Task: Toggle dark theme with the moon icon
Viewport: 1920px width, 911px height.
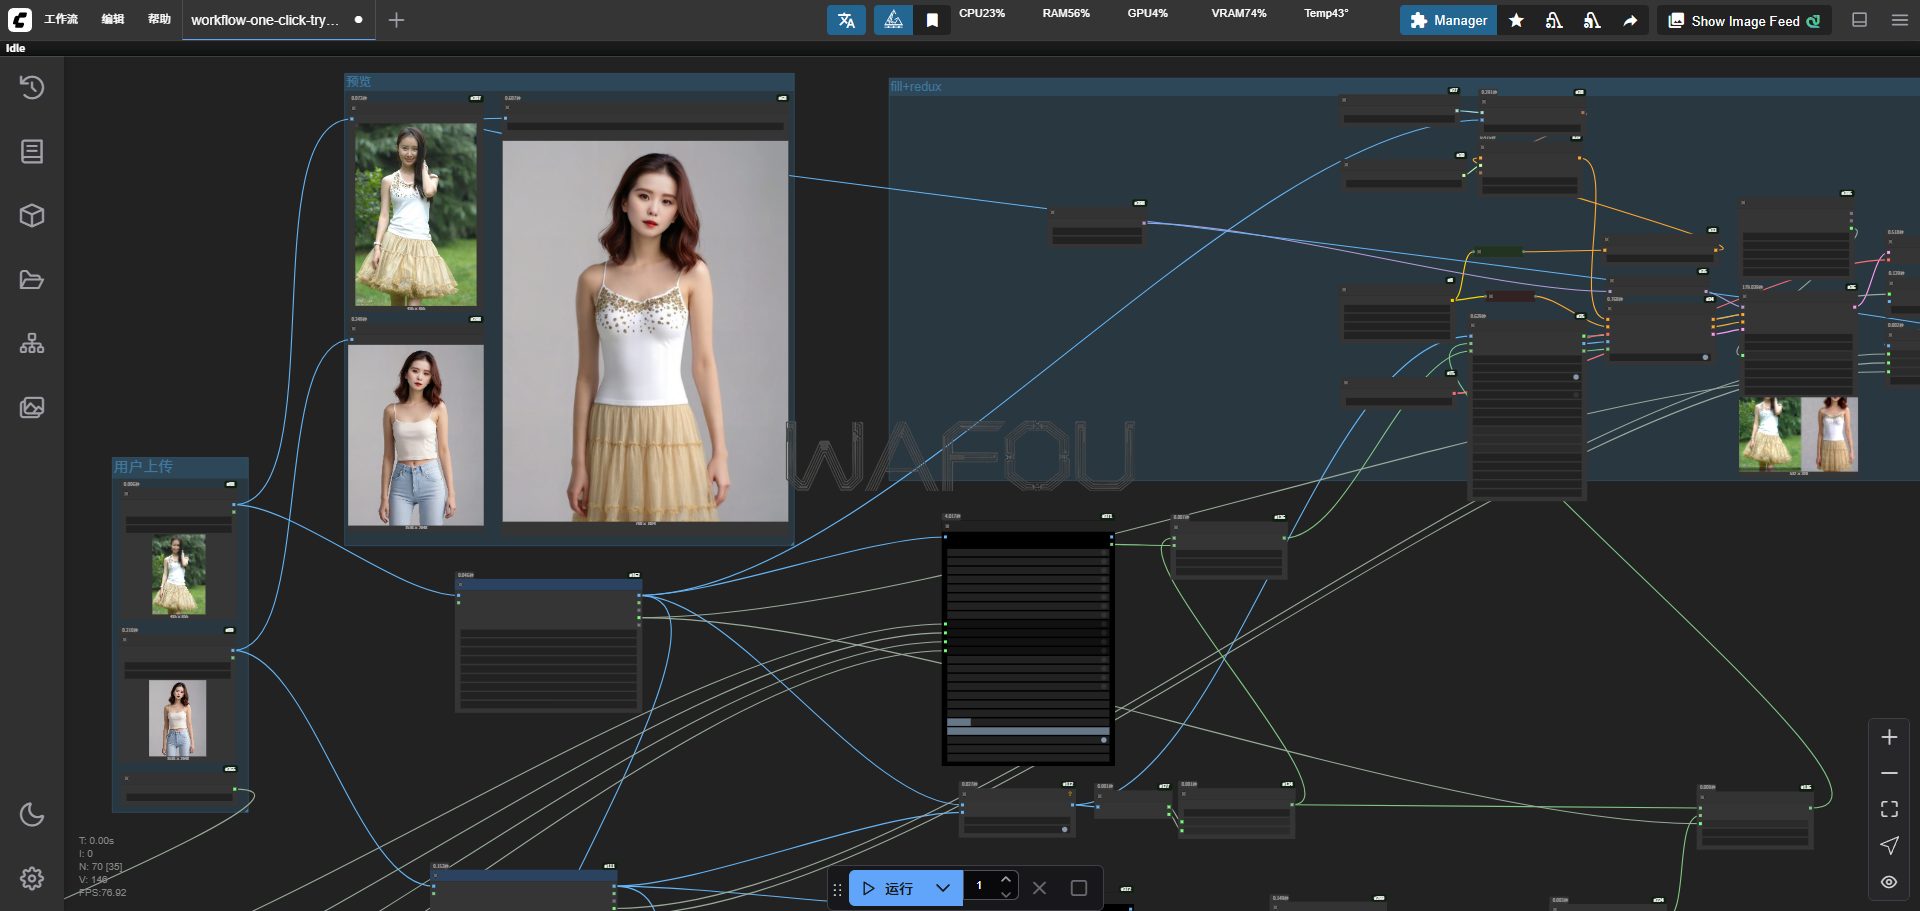Action: pyautogui.click(x=32, y=814)
